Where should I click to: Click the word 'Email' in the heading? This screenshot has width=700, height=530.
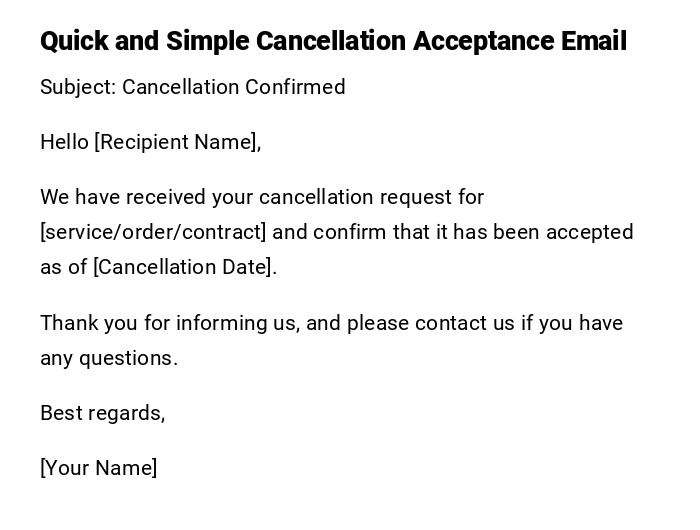click(595, 41)
